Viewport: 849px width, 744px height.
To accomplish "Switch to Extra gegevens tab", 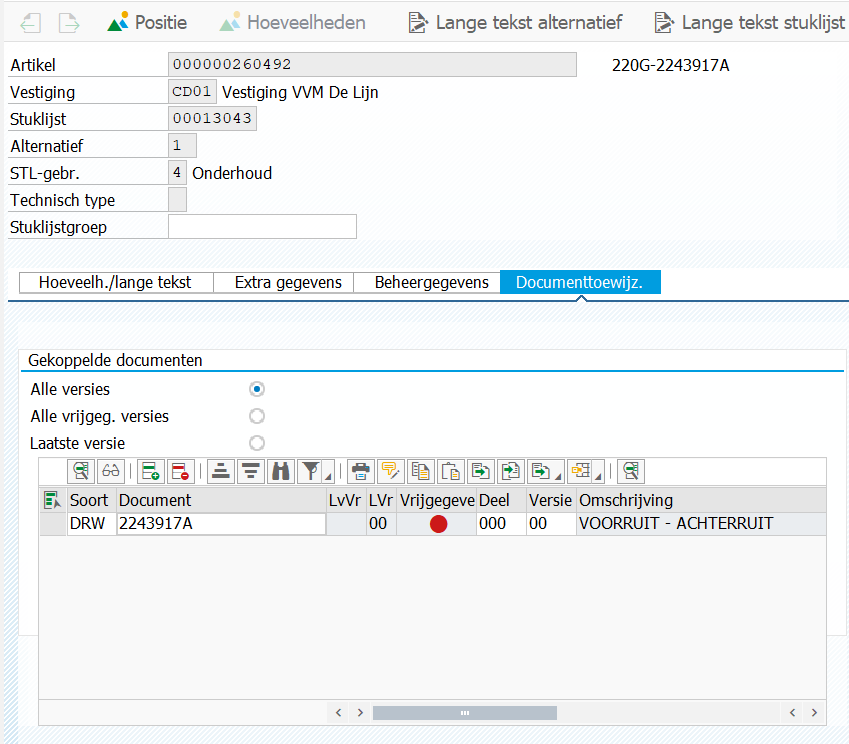I will pos(284,282).
